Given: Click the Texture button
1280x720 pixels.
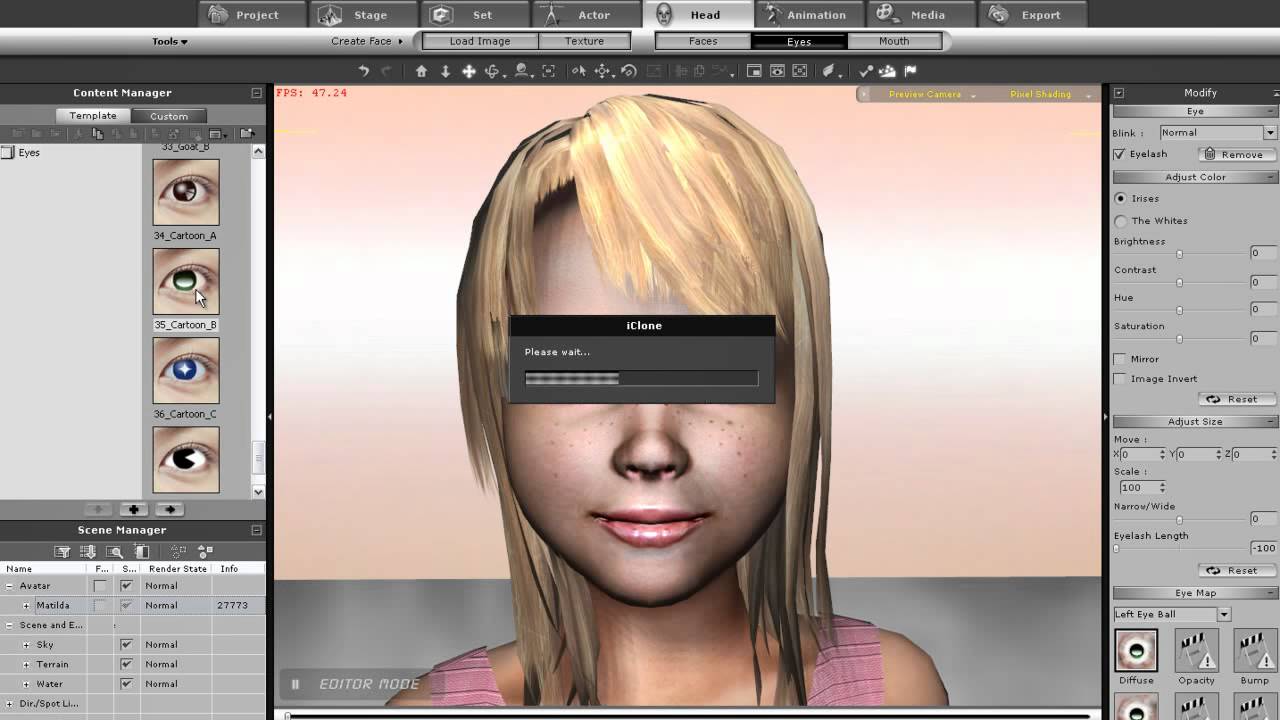Looking at the screenshot, I should 584,41.
